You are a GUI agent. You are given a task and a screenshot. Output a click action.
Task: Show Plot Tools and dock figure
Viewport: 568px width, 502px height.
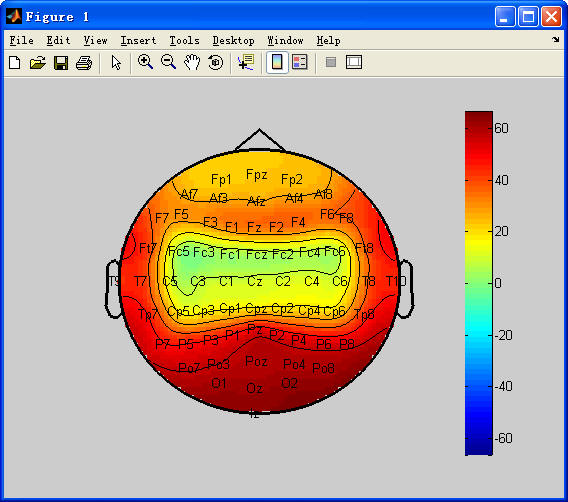pyautogui.click(x=354, y=62)
